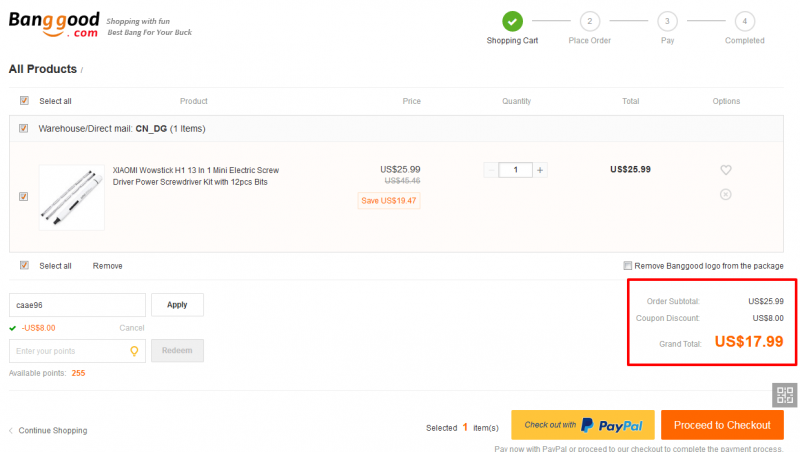800x452 pixels.
Task: Click the quantity field showing 1
Action: tap(515, 170)
